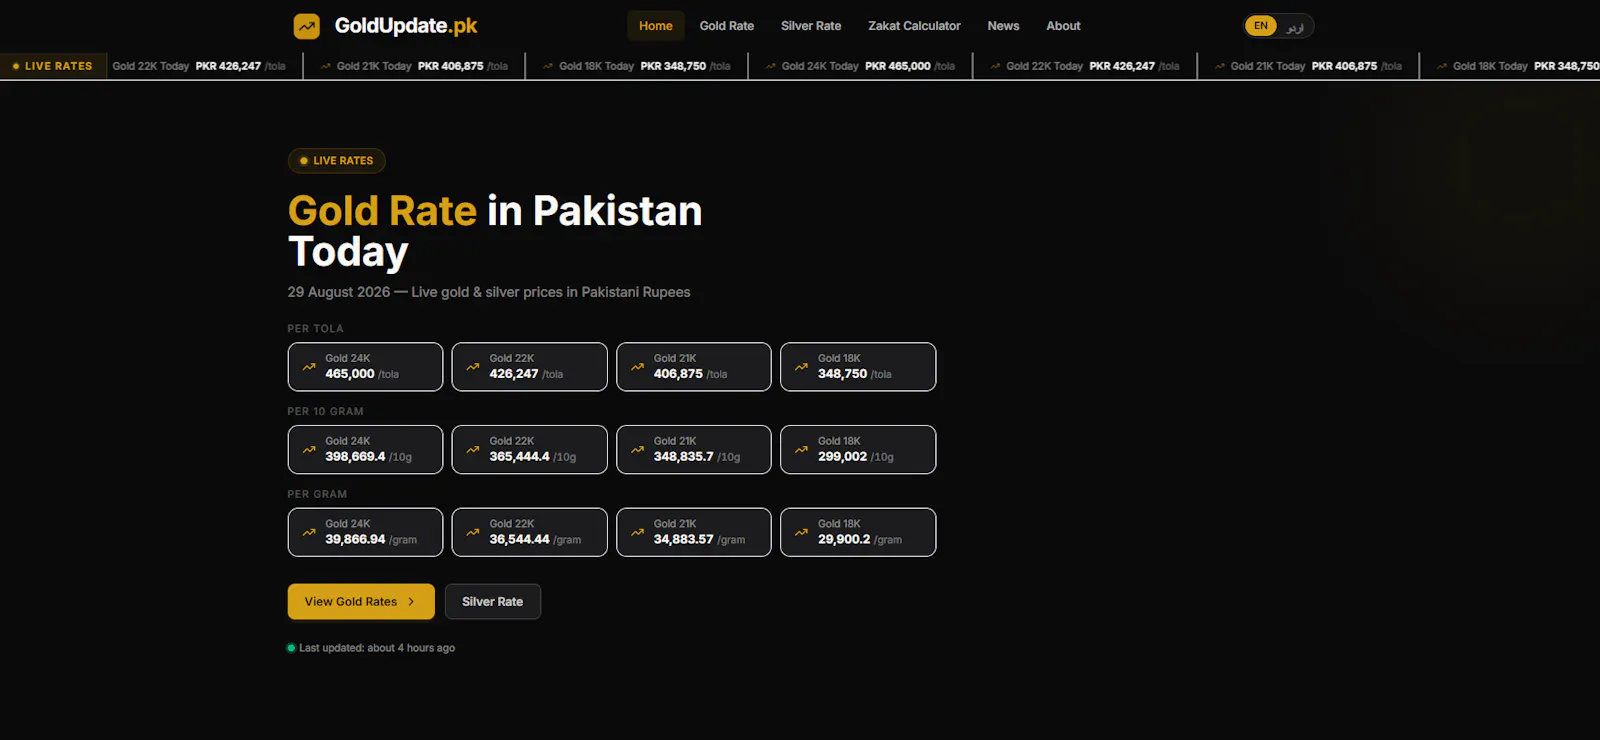
Task: Click trend icon on 29,900.2 /gram card
Action: coord(802,533)
